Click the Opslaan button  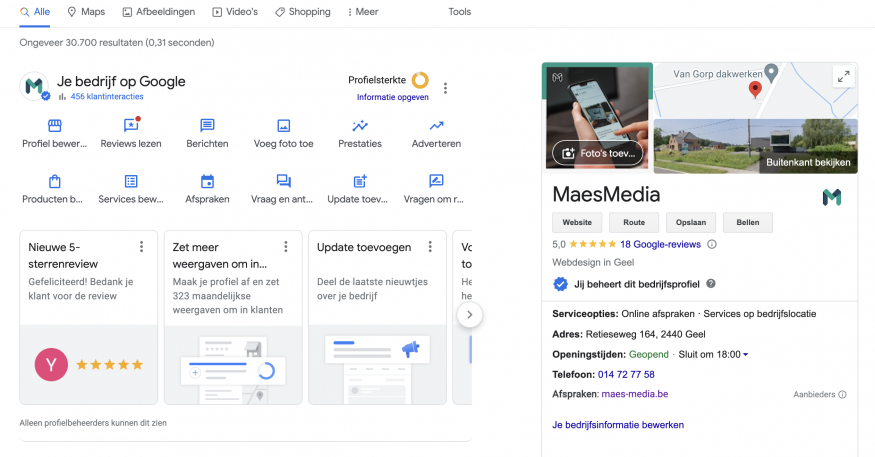point(691,222)
